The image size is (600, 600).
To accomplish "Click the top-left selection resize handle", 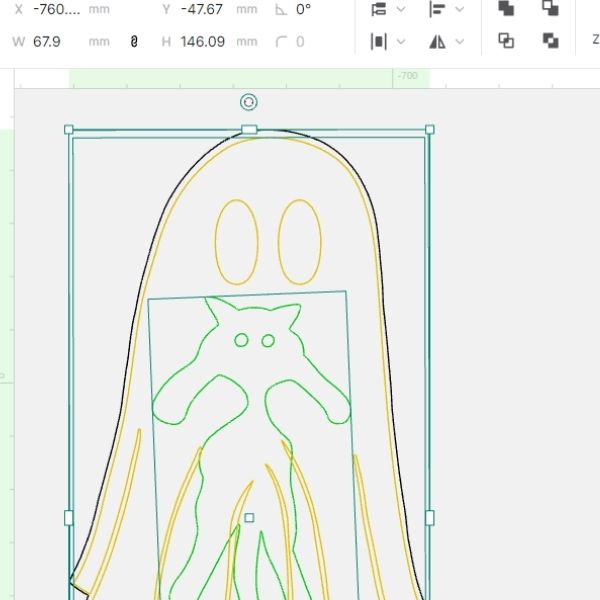I will coord(69,129).
